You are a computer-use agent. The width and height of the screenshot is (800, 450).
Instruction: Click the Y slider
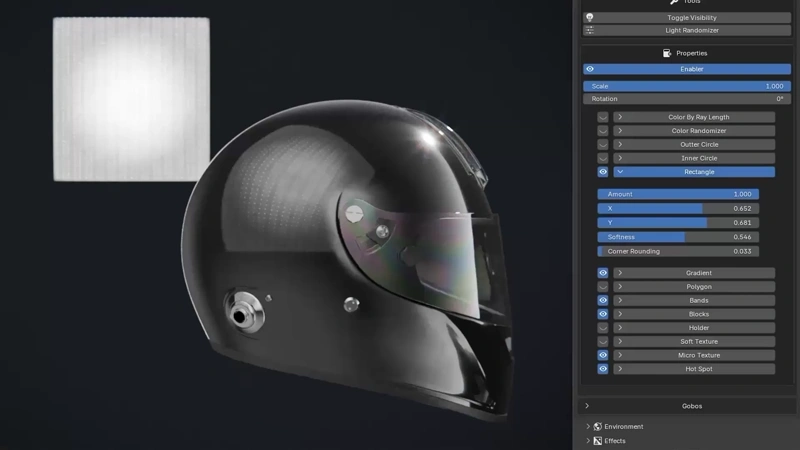click(678, 223)
